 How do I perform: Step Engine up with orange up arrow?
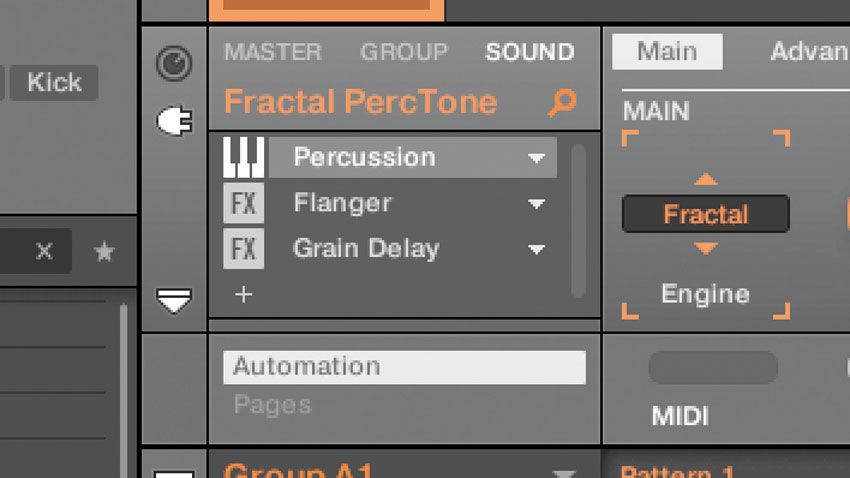pyautogui.click(x=705, y=179)
